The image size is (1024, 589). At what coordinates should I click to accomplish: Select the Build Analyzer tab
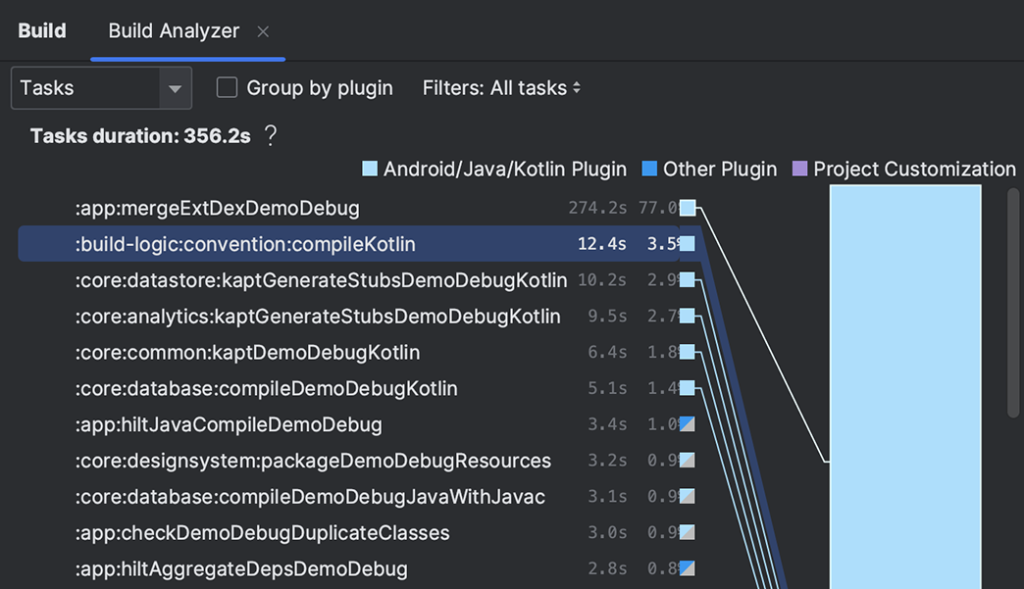173,30
